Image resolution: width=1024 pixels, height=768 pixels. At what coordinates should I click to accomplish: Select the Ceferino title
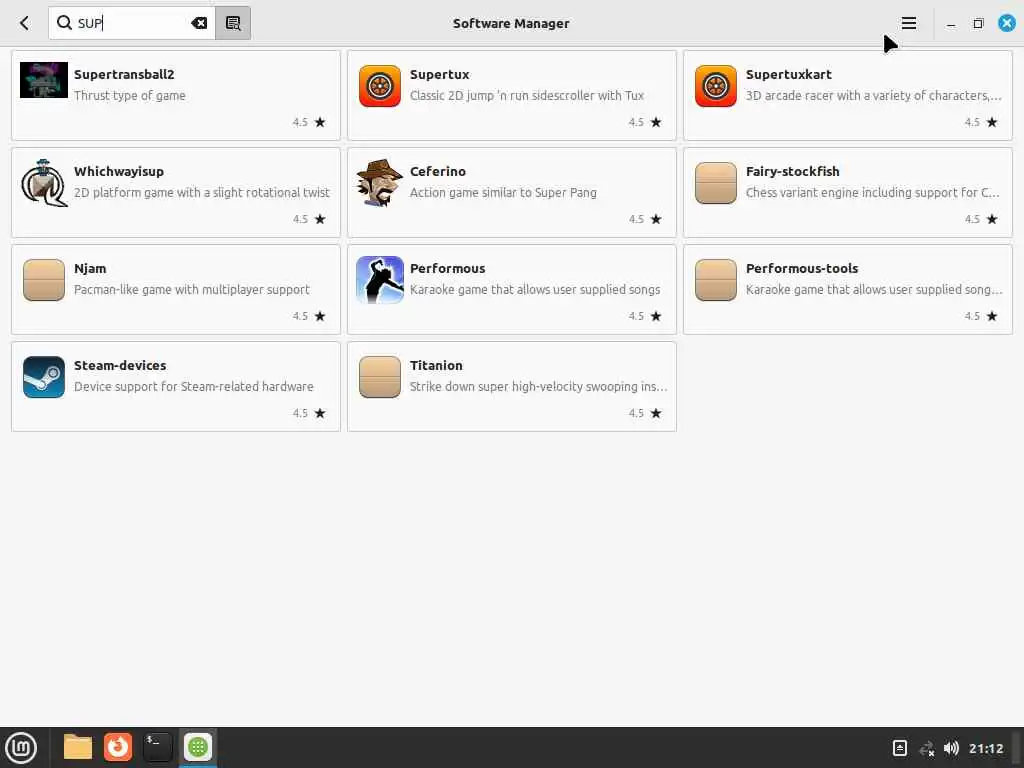[x=438, y=172]
